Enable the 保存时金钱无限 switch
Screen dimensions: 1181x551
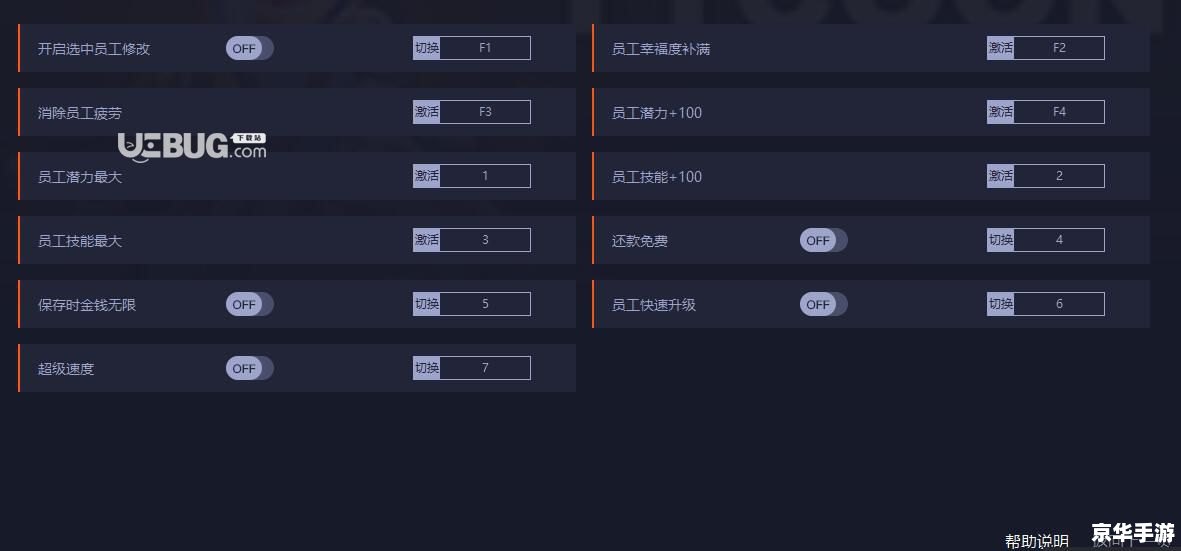(x=249, y=304)
